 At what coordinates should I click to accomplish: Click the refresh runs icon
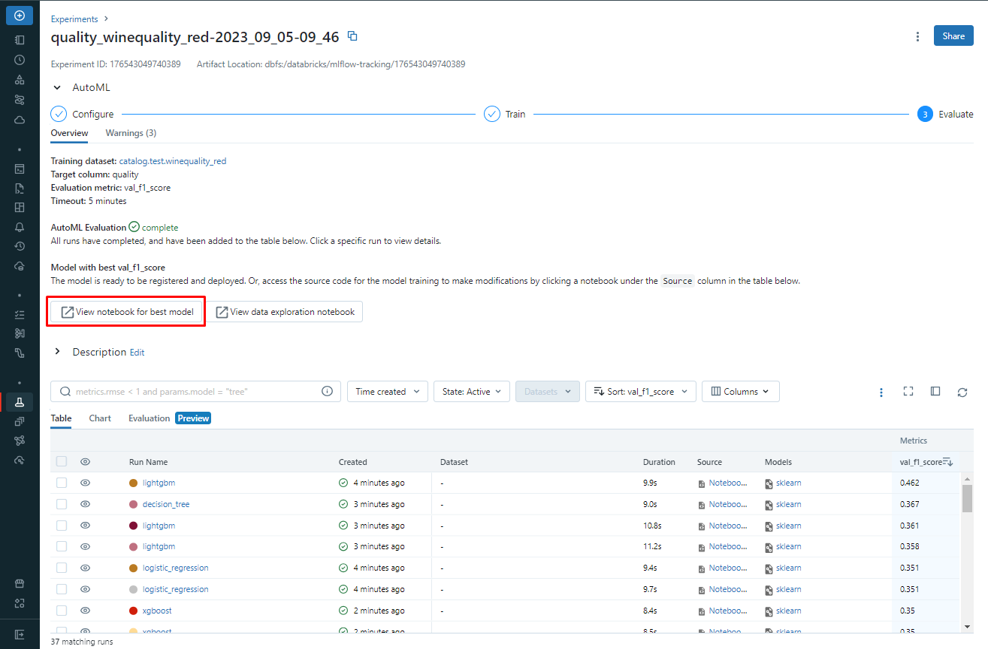pyautogui.click(x=962, y=392)
